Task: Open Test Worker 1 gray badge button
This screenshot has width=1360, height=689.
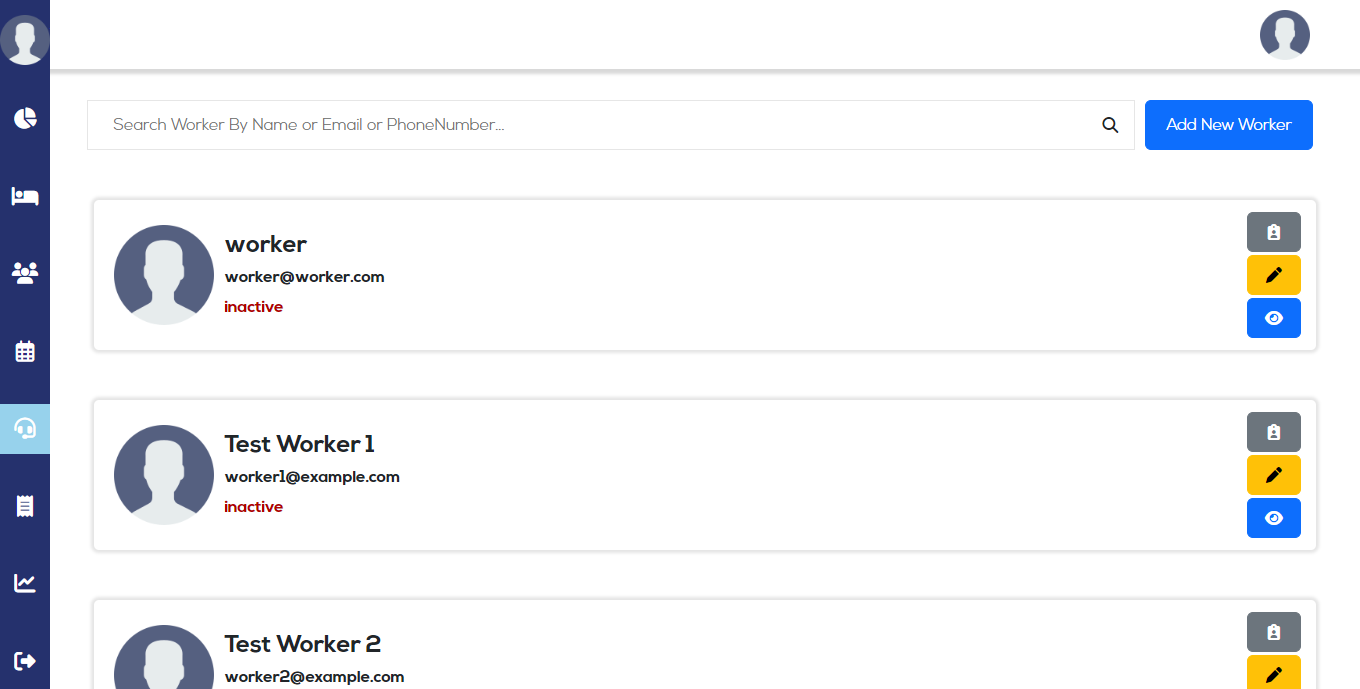Action: point(1273,432)
